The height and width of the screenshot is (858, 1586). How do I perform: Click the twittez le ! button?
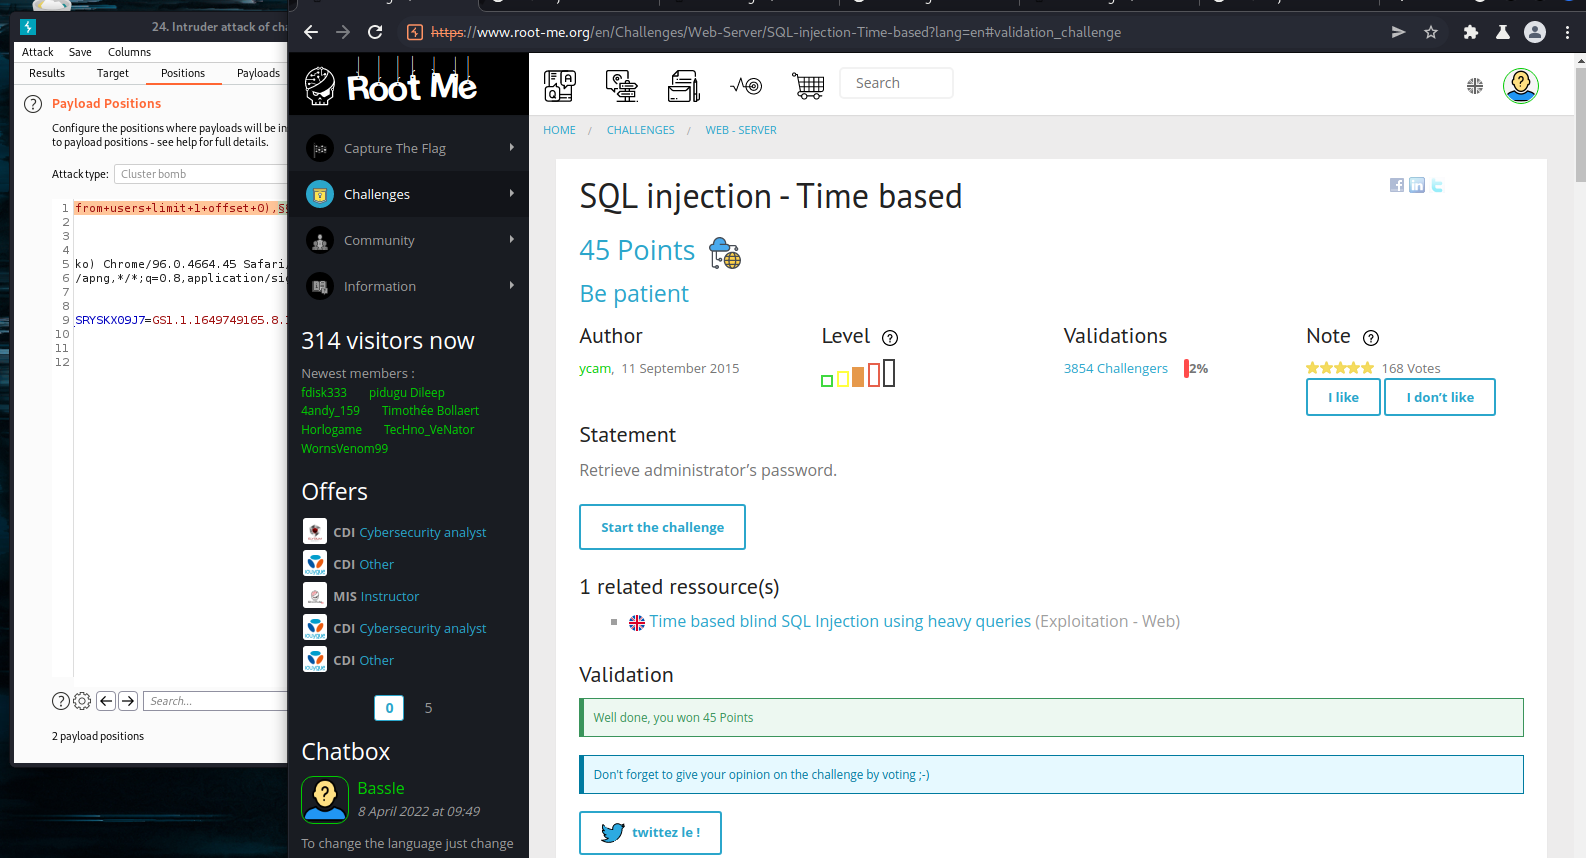650,832
